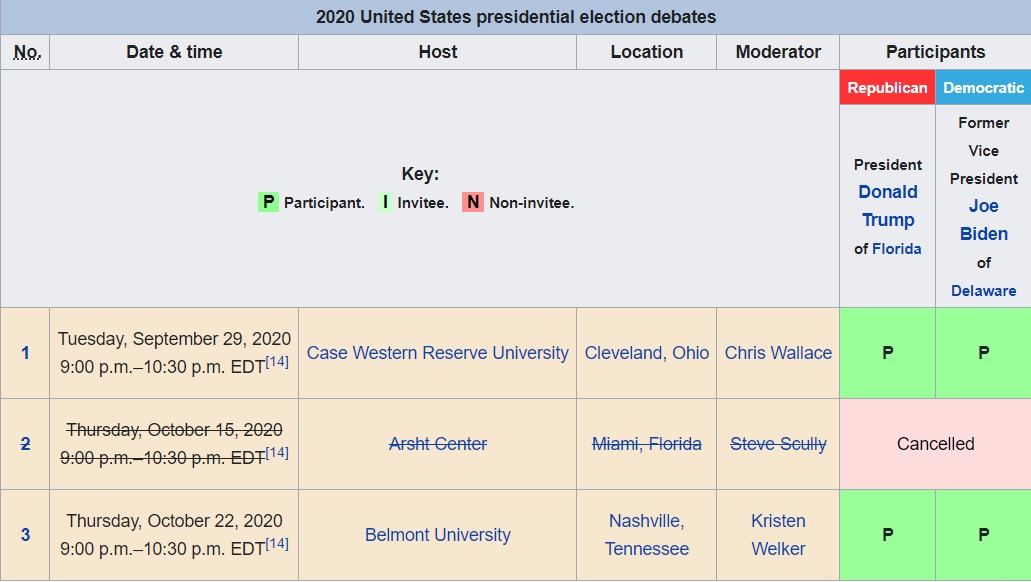Viewport: 1031px width, 582px height.
Task: Open the Miami, Florida link
Action: (x=647, y=444)
